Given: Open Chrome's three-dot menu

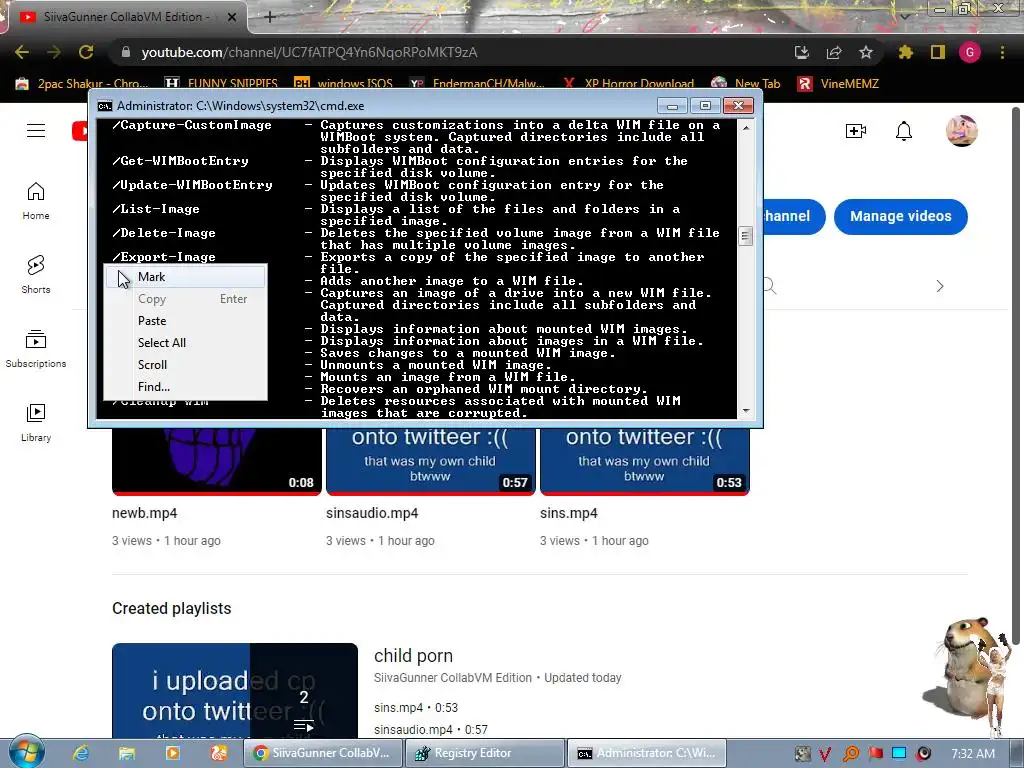Looking at the screenshot, I should pos(1002,52).
